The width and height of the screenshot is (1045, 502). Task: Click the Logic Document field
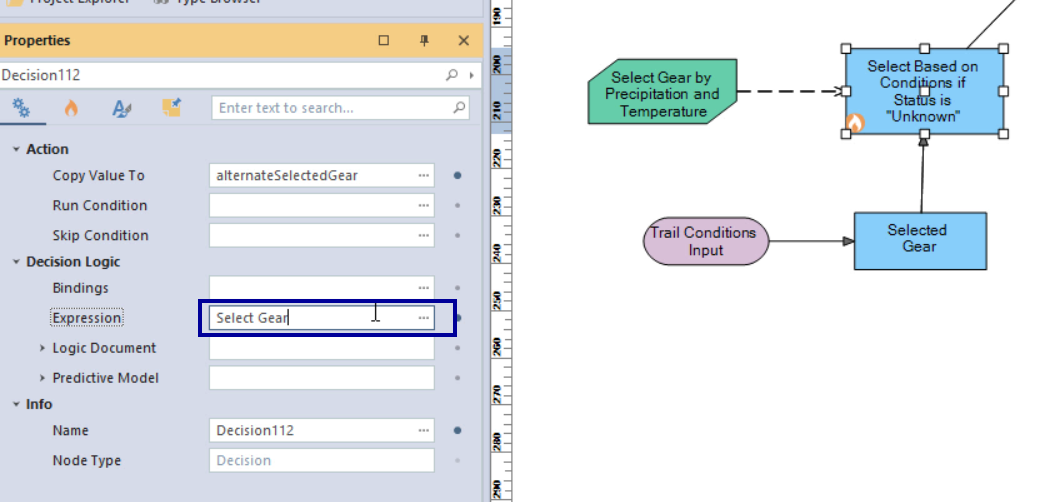point(321,348)
